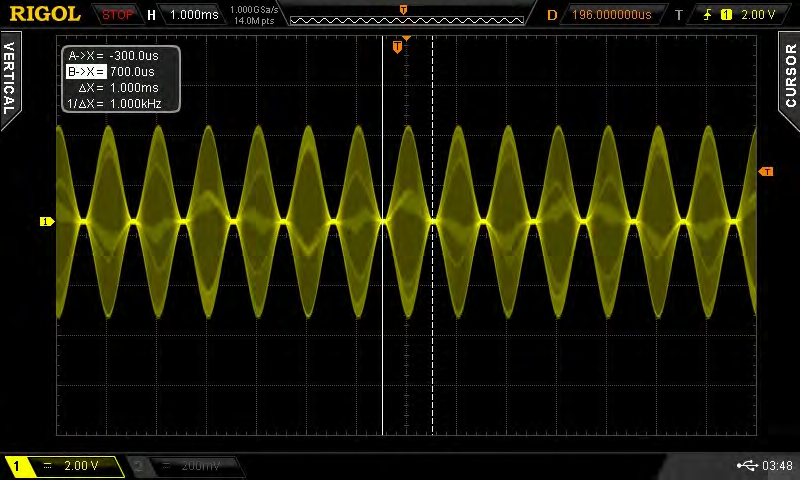Click the yellow channel 1 ground marker

pos(47,221)
